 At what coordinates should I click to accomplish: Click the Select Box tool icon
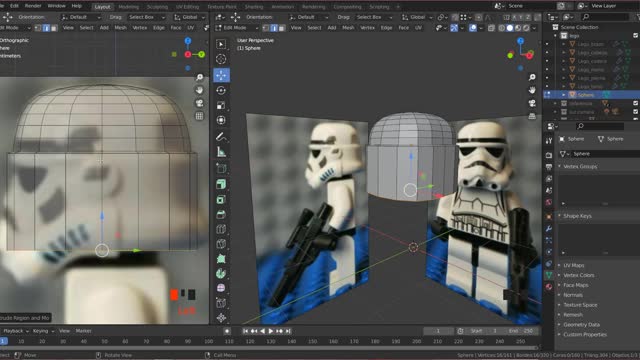click(x=221, y=44)
